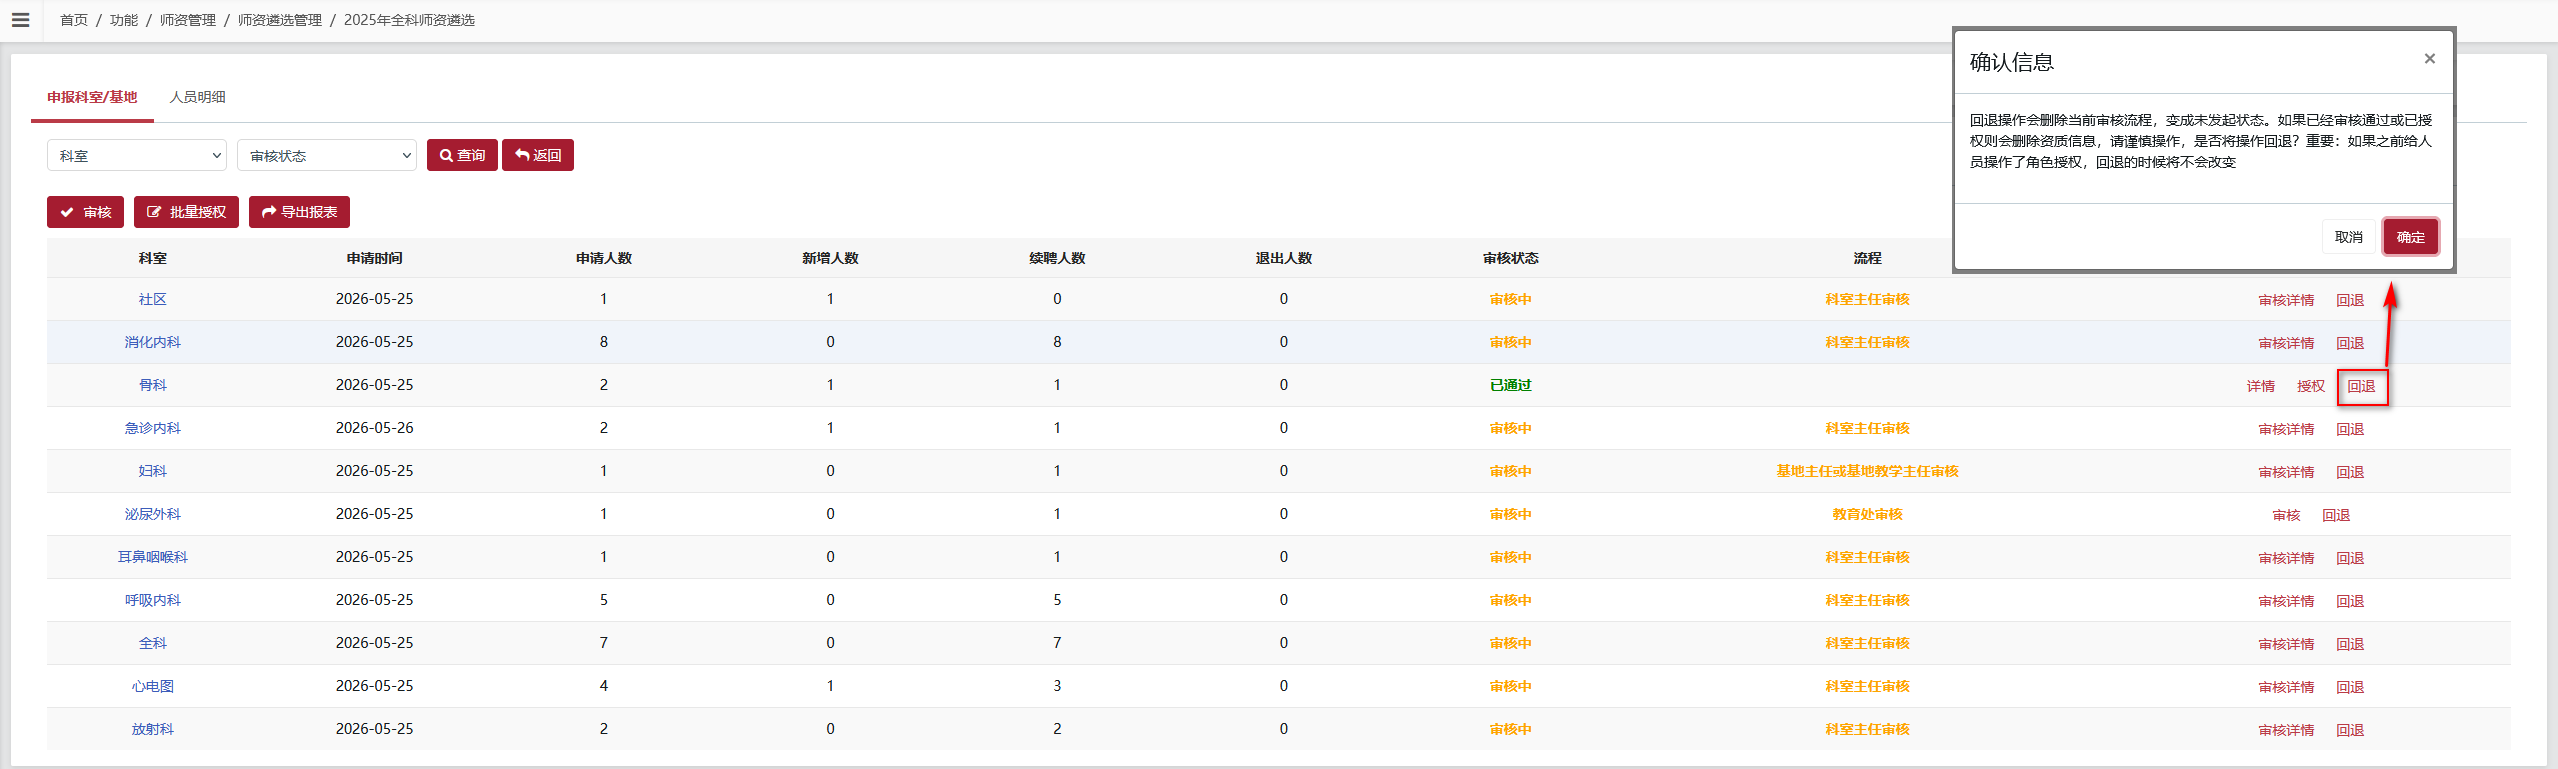Click the 批量授权 button
This screenshot has height=769, width=2558.
186,212
